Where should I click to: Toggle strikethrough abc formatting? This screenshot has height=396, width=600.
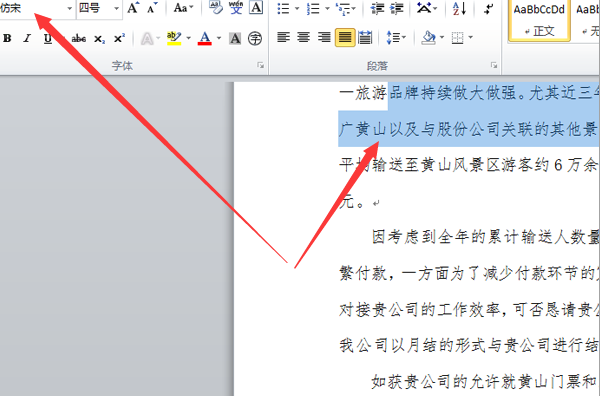[79, 38]
